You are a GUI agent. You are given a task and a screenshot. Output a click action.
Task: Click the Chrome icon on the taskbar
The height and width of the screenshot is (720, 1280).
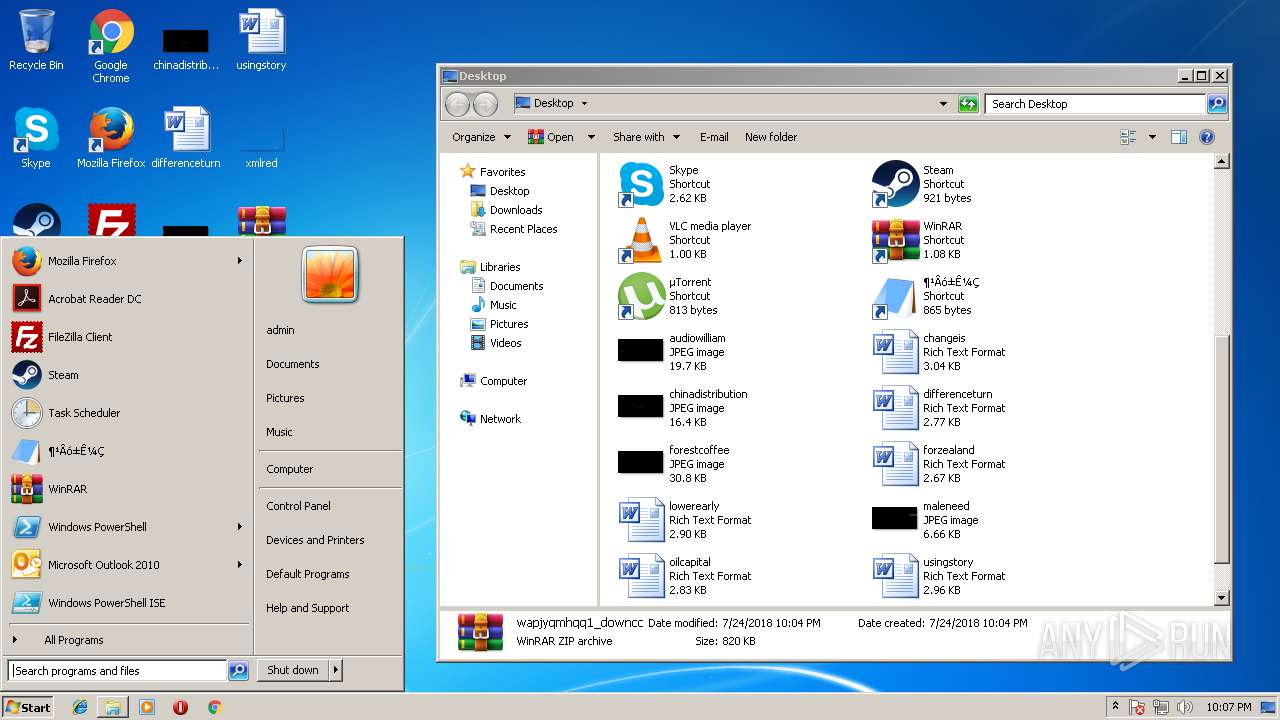pyautogui.click(x=214, y=707)
